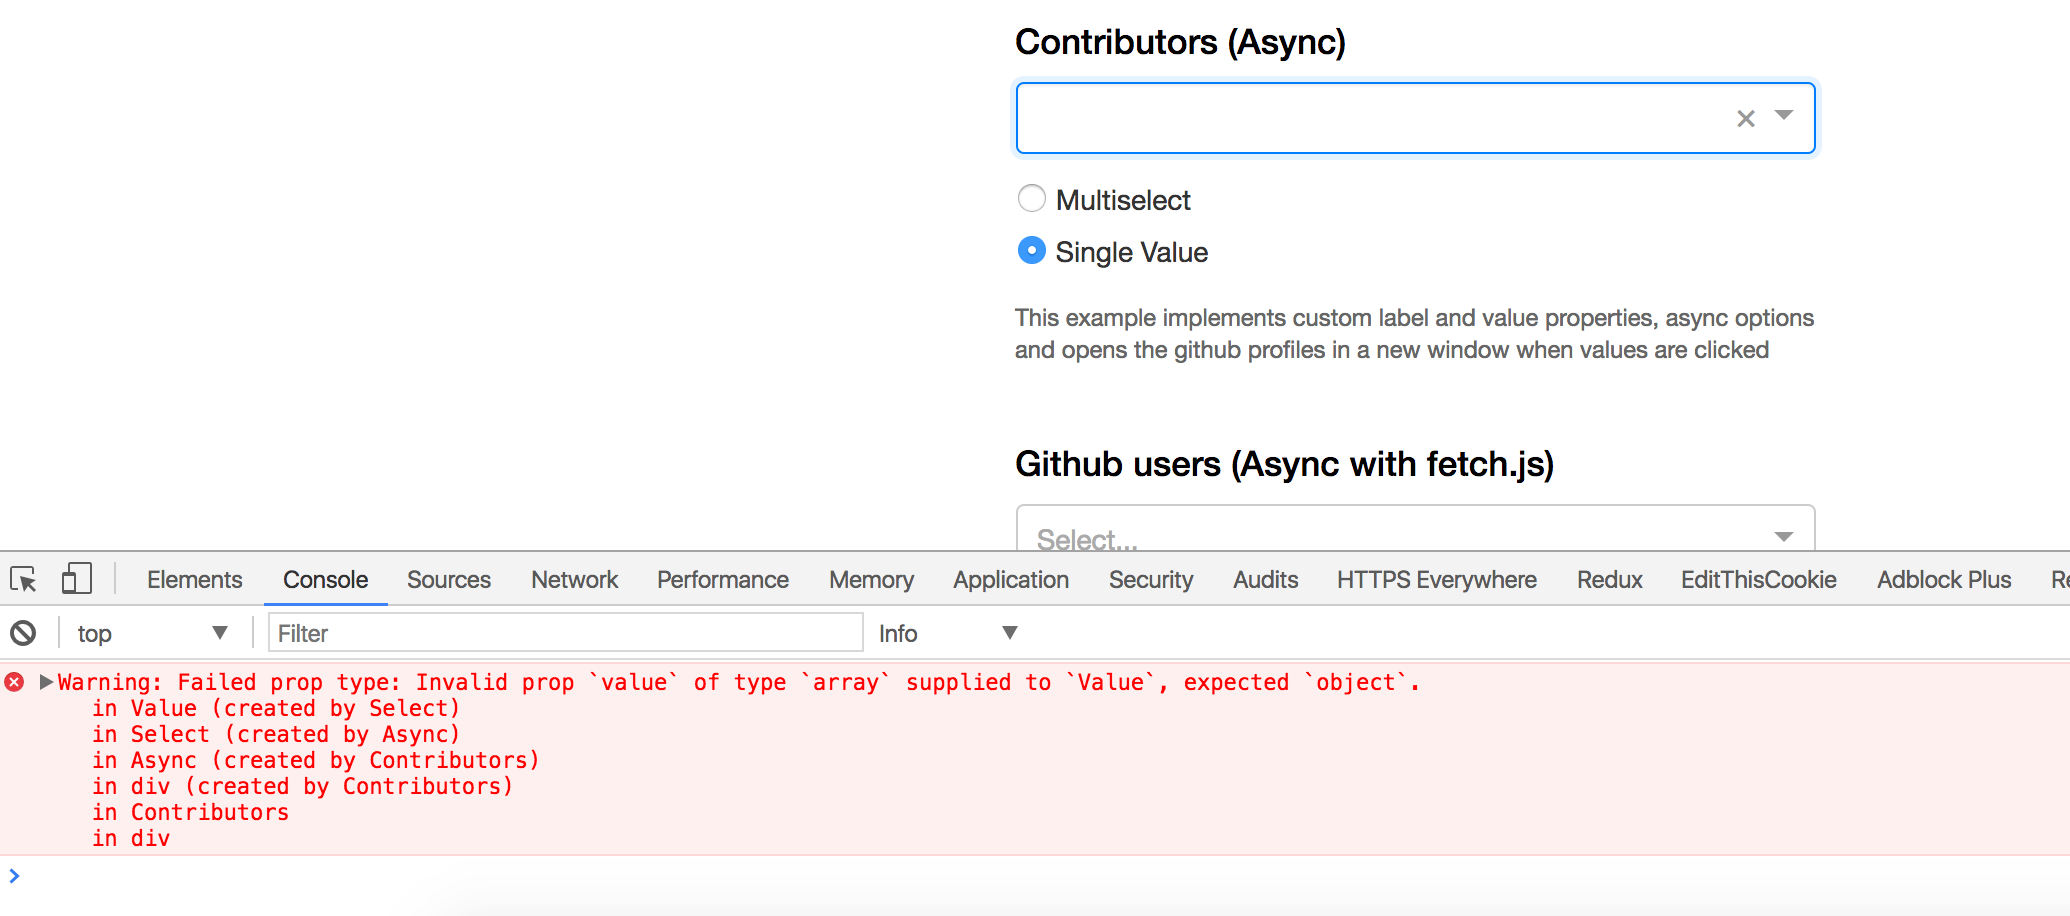Open the Redux devtools tab
This screenshot has width=2070, height=916.
tap(1609, 580)
